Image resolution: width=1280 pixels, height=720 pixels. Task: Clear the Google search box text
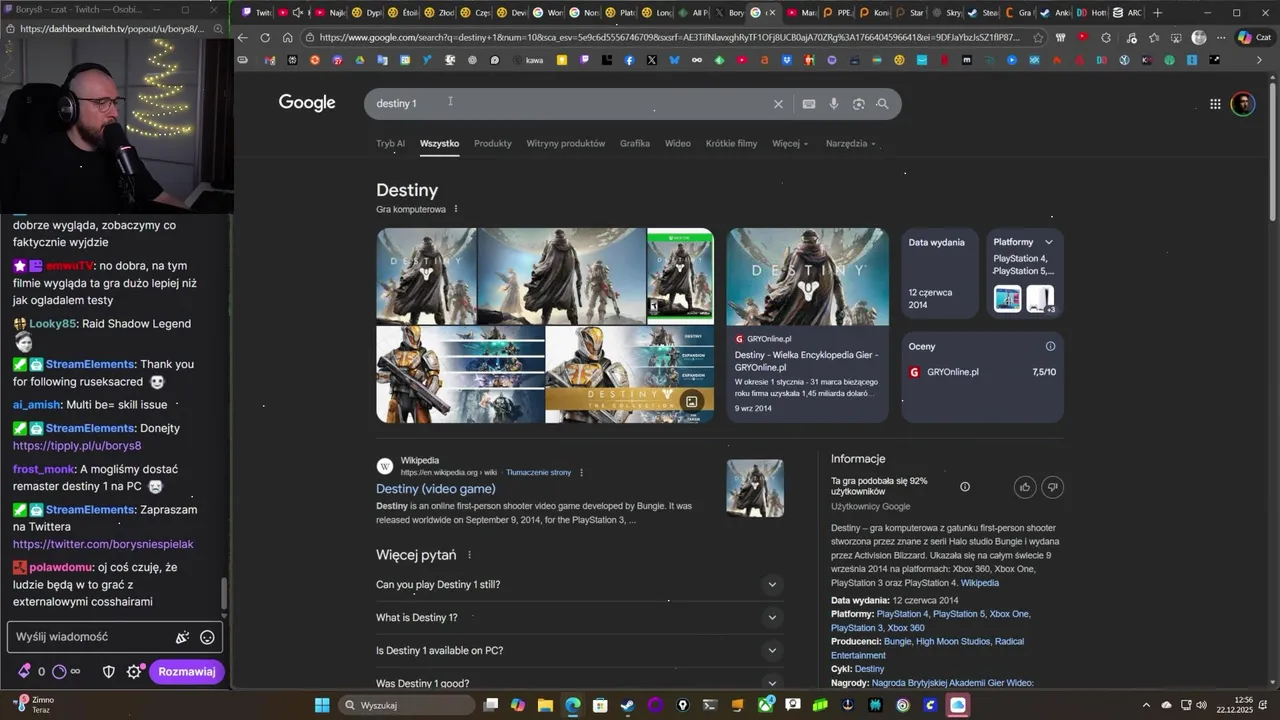click(x=778, y=104)
